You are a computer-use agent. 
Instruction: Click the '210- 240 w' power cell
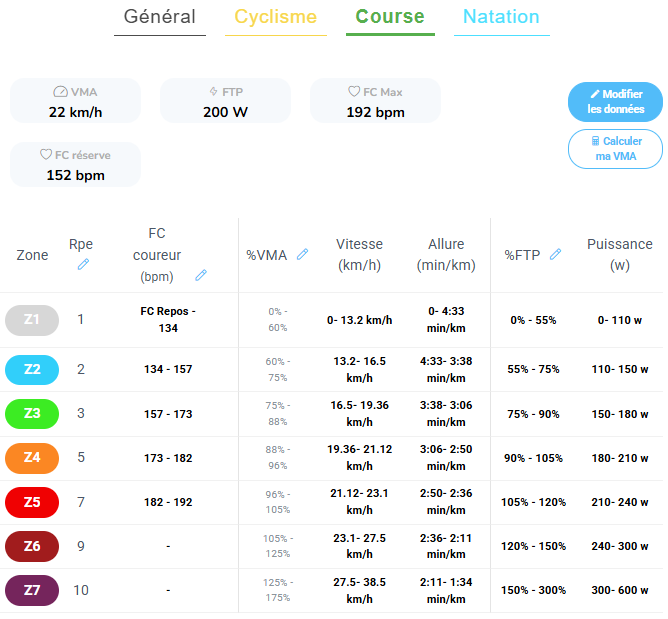coord(620,502)
